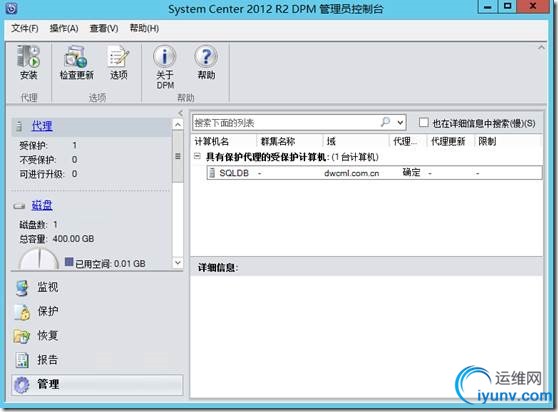Screen dimensions: 558x412
Task: Click the 总容量 400.00 GB value
Action: point(73,238)
